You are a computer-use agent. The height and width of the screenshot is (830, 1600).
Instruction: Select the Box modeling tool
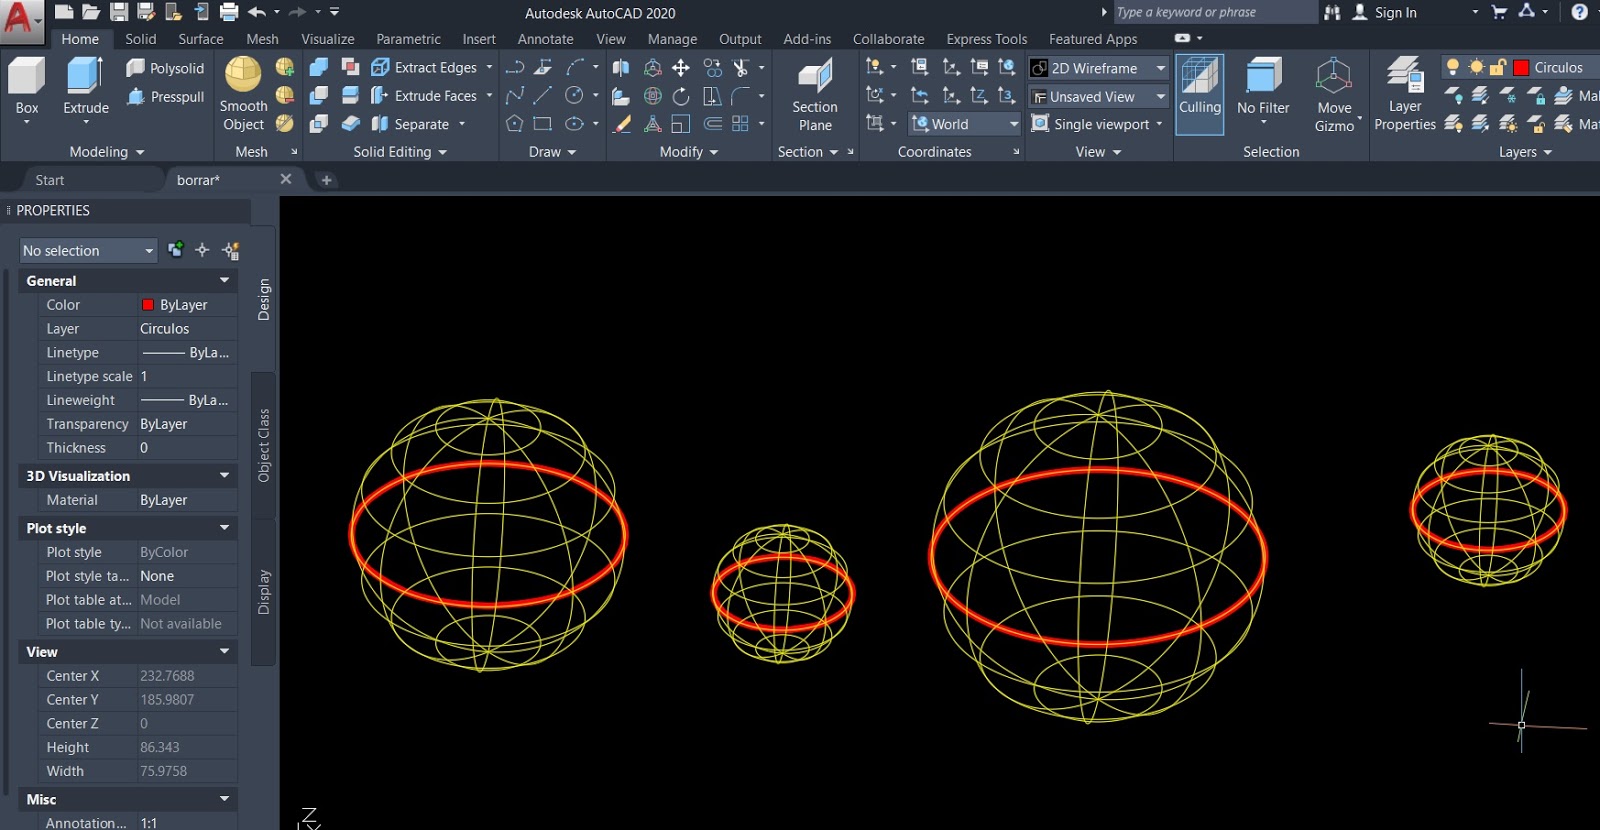[27, 88]
